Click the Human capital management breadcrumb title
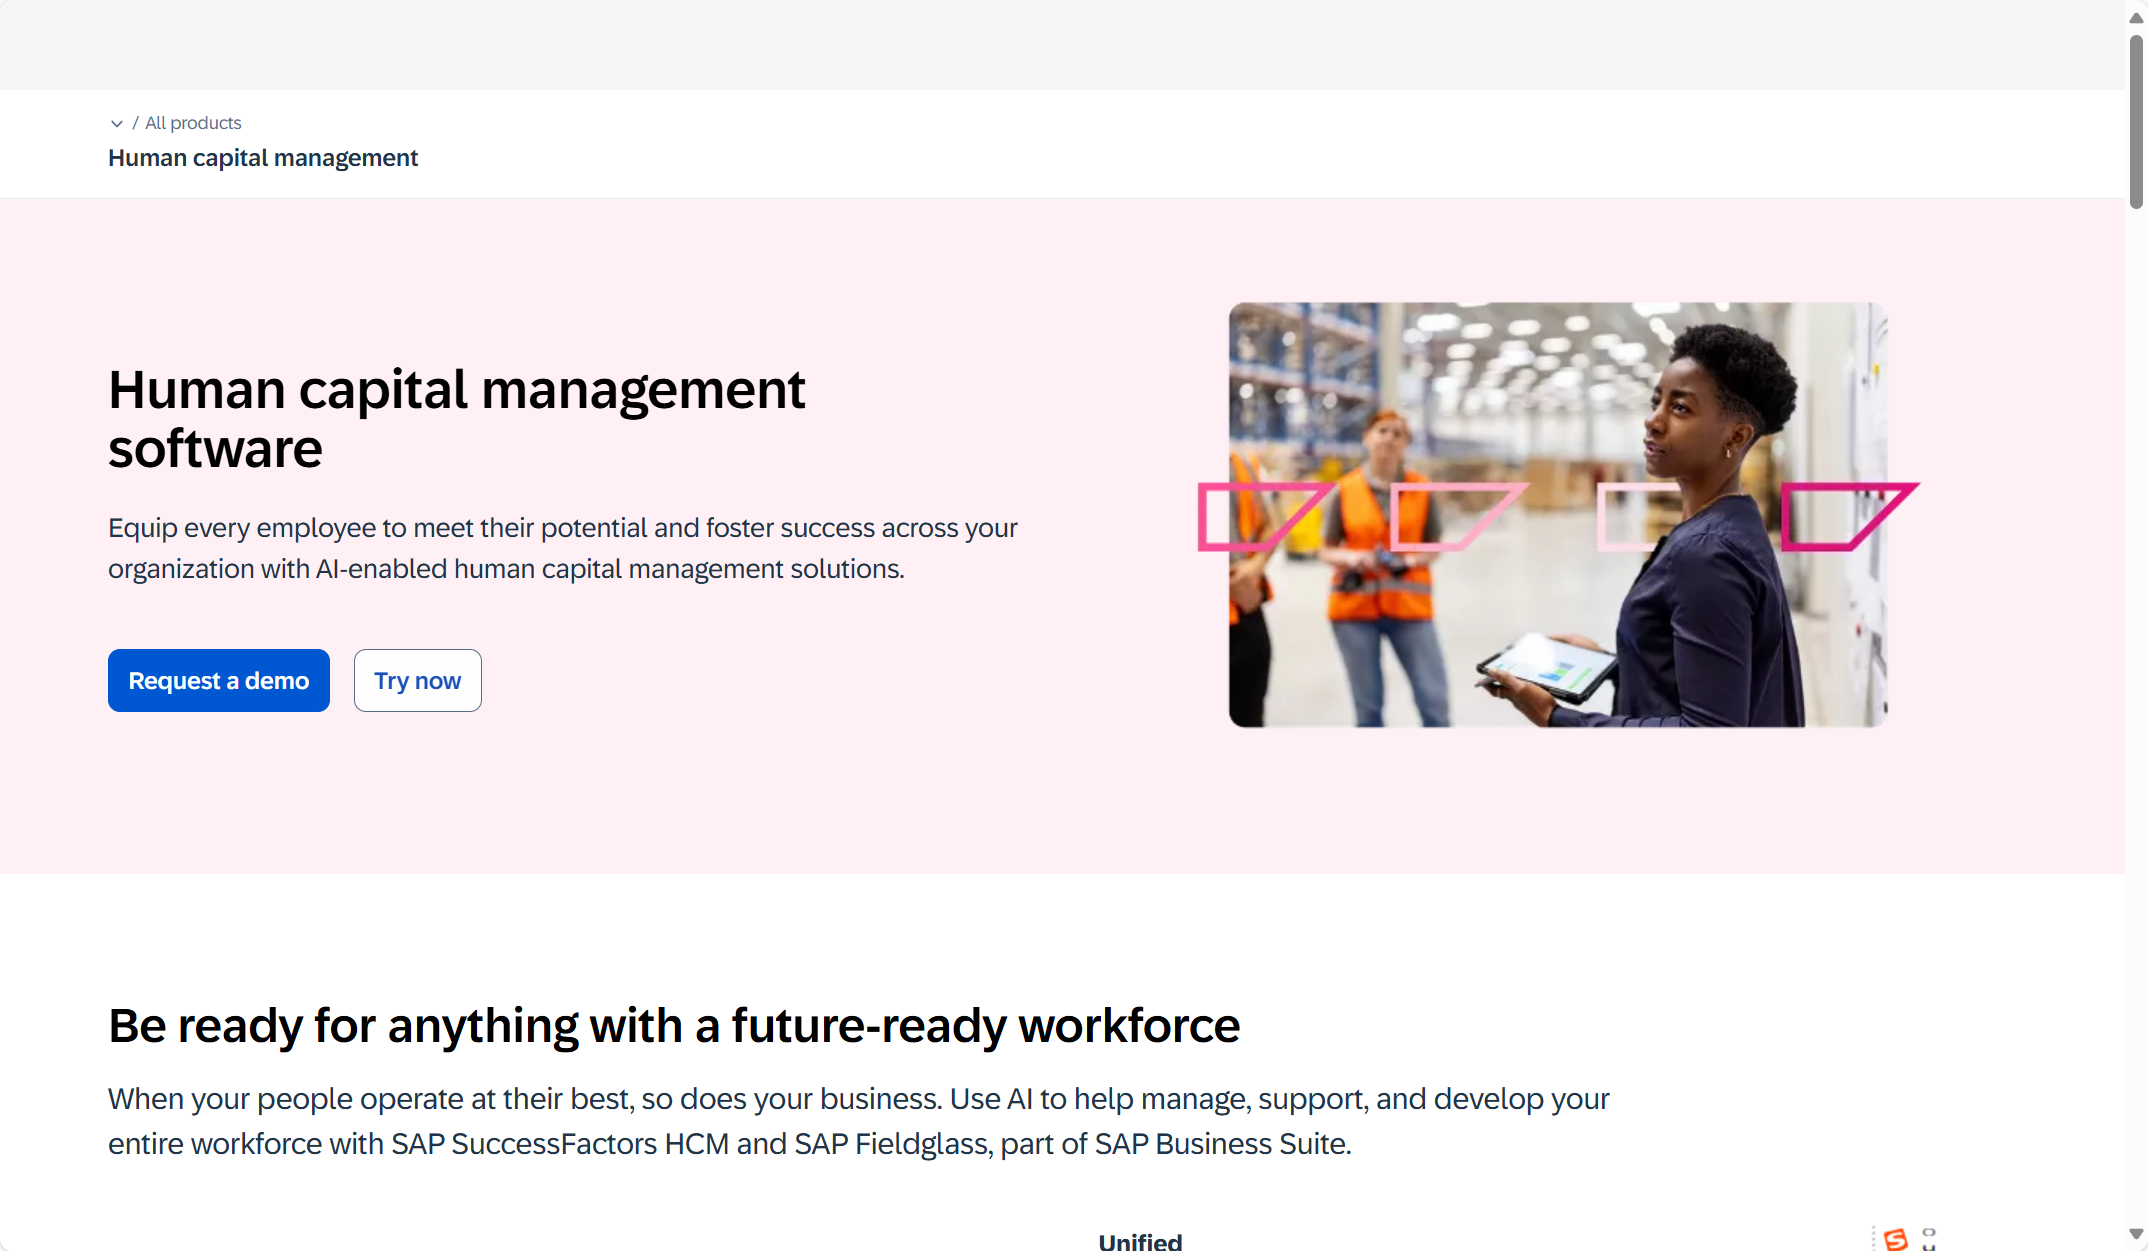Screen dimensions: 2148x1251 [263, 158]
